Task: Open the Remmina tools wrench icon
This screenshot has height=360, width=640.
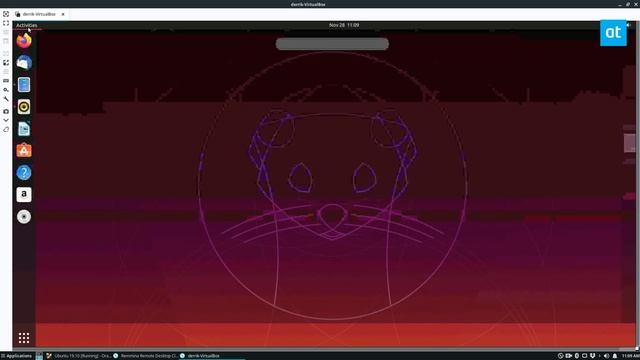Action: (6, 99)
